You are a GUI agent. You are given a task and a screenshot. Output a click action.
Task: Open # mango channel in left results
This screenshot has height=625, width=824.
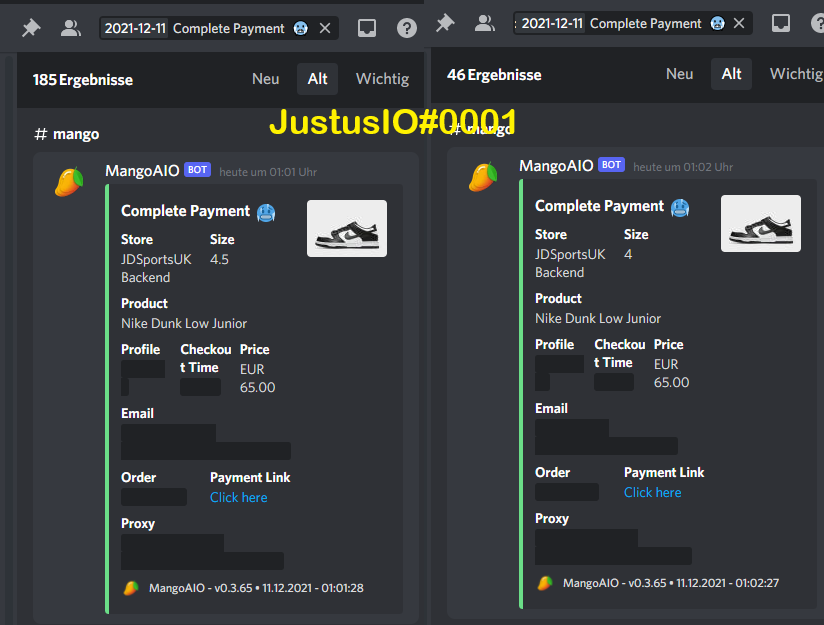coord(67,134)
